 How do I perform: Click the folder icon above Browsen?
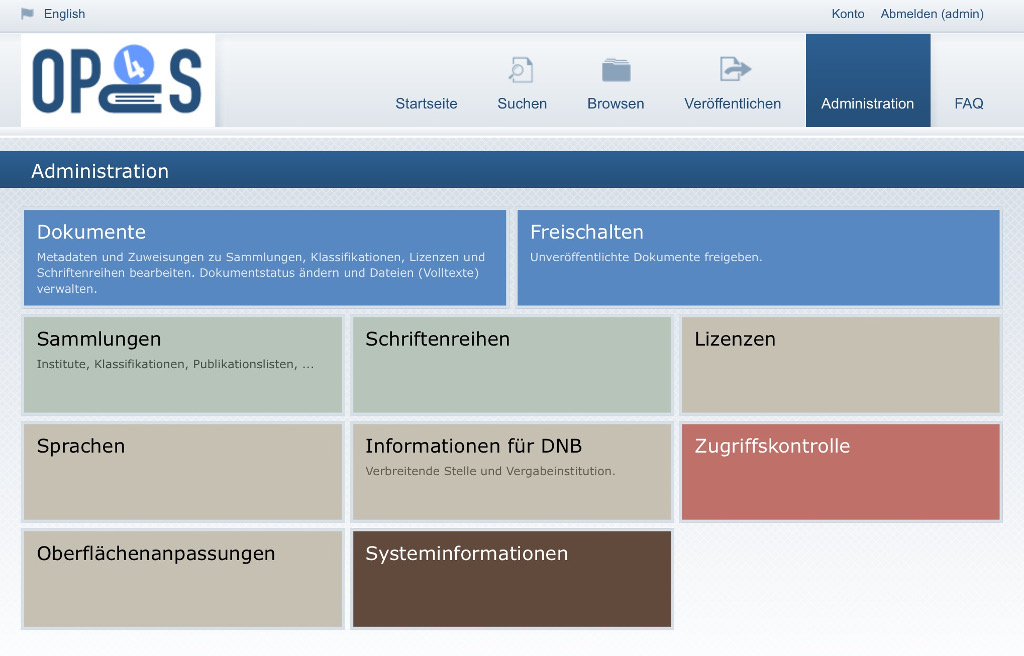tap(616, 70)
